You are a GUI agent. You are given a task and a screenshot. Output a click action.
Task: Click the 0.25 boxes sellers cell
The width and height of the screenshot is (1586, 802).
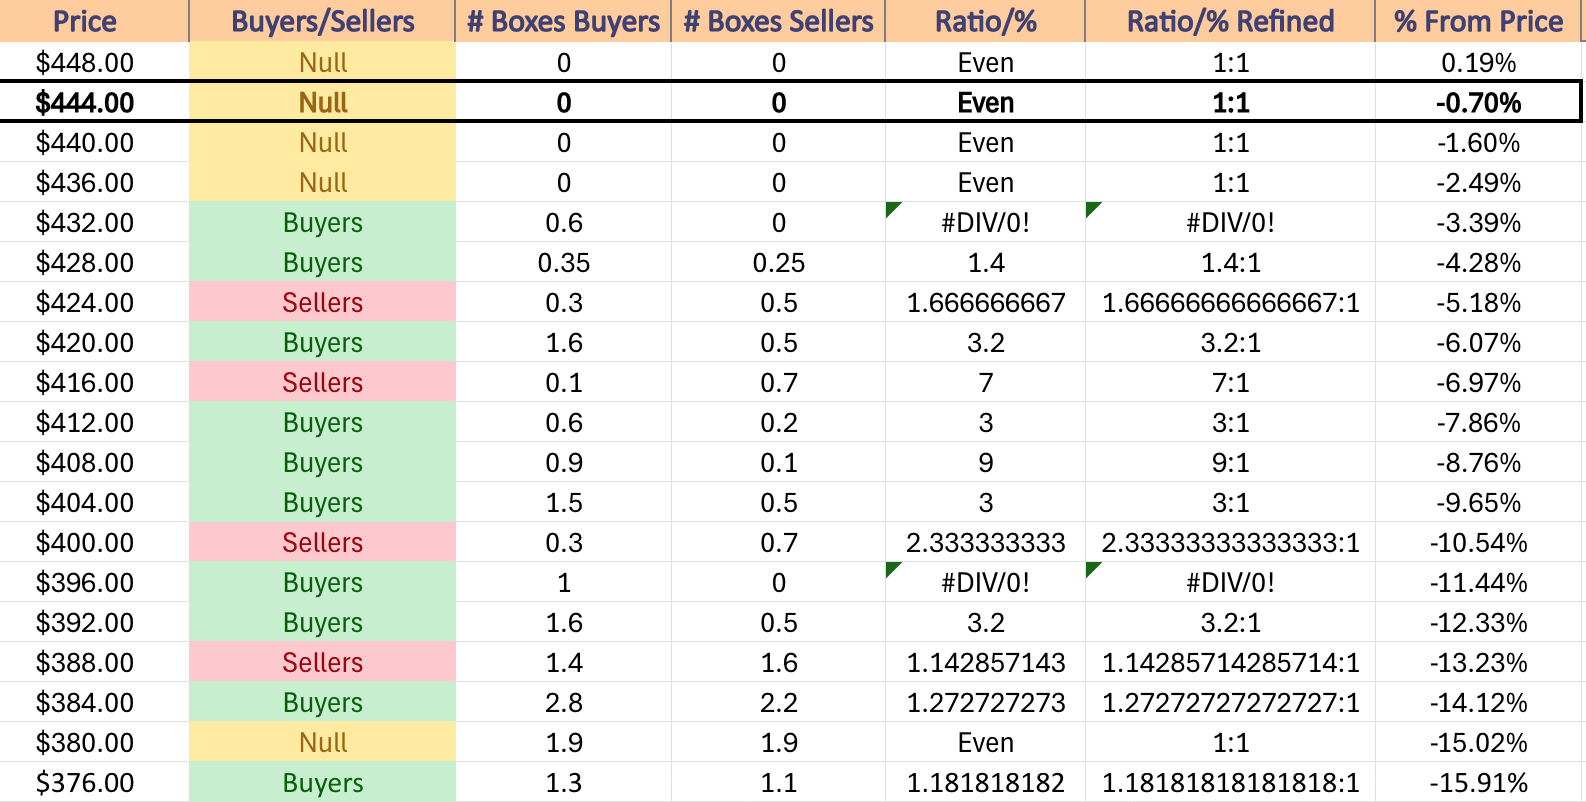[x=778, y=262]
